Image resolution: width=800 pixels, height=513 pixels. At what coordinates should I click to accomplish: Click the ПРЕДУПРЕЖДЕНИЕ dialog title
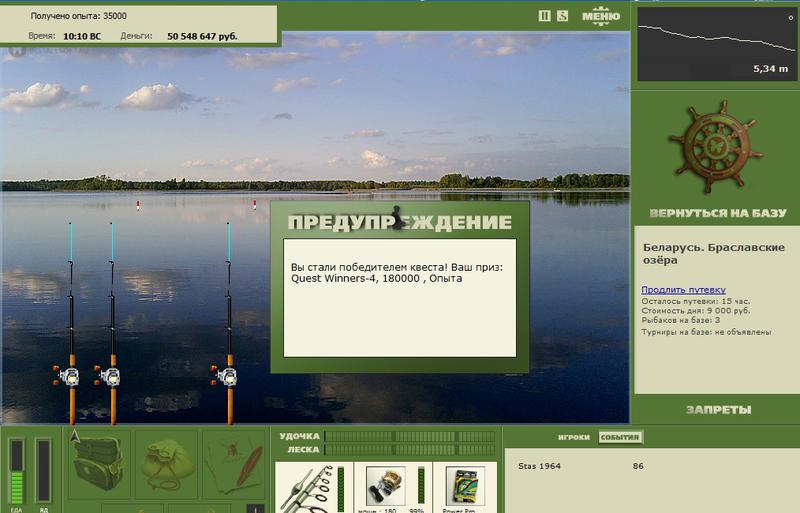point(399,222)
